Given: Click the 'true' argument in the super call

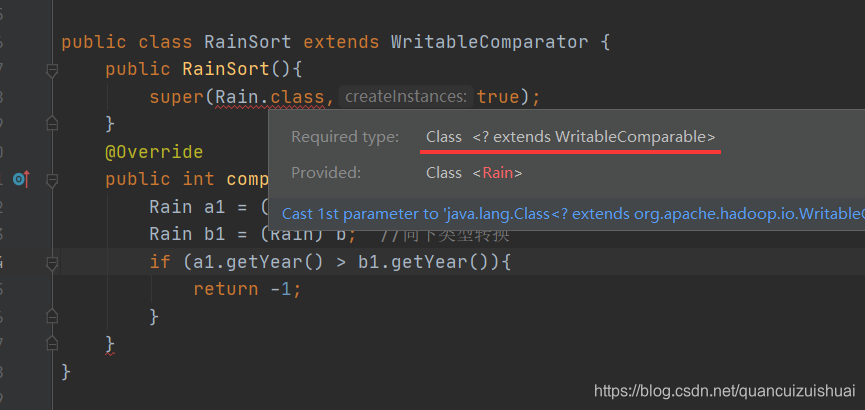Looking at the screenshot, I should 498,97.
